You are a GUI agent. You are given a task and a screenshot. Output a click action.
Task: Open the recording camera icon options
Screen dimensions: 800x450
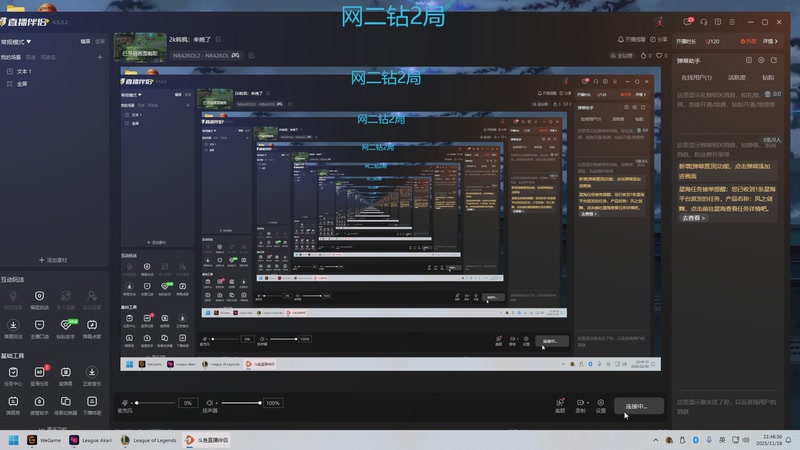[581, 405]
